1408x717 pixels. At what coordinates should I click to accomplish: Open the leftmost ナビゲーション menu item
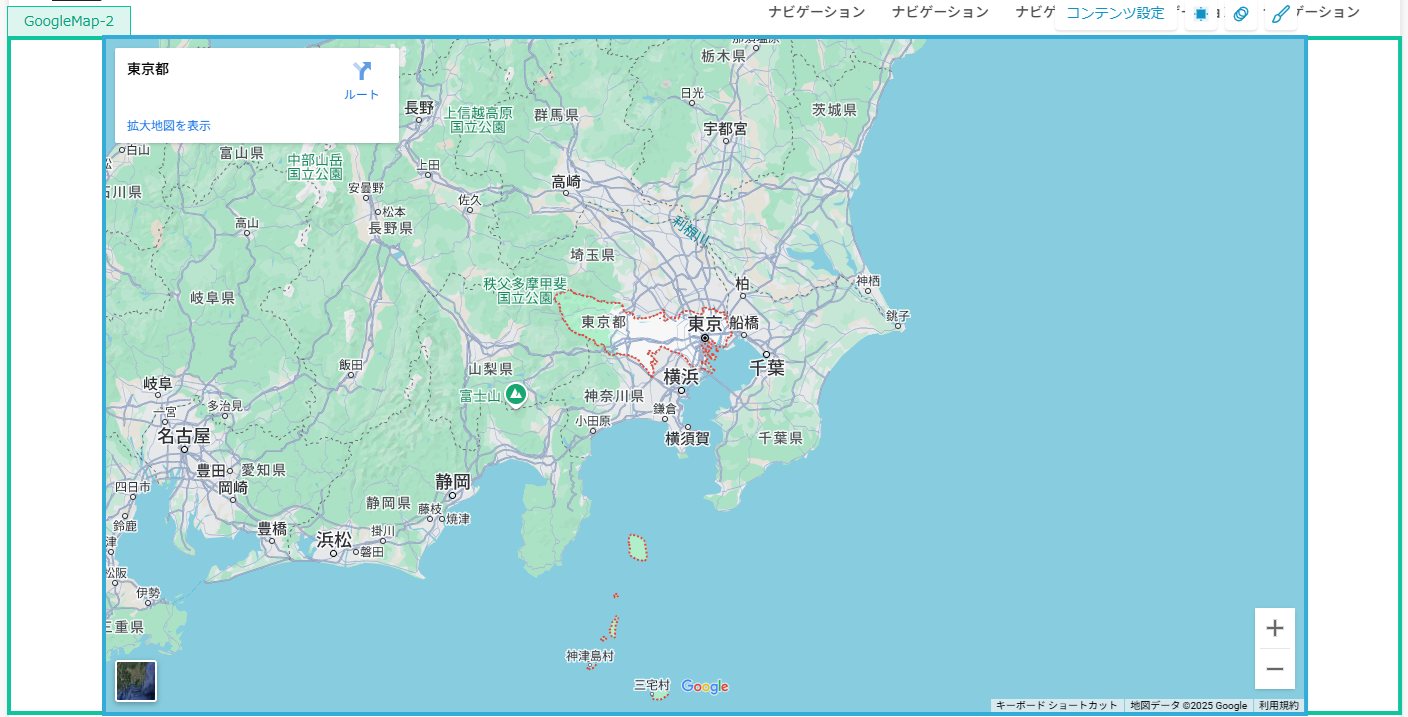point(817,12)
